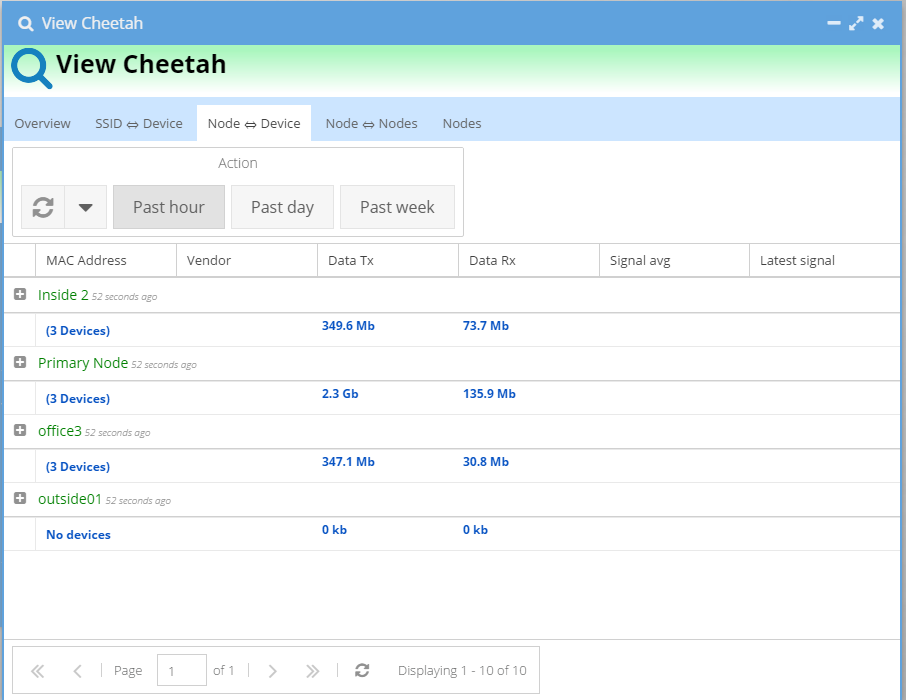Click the next page arrow icon
The height and width of the screenshot is (700, 906).
(272, 671)
